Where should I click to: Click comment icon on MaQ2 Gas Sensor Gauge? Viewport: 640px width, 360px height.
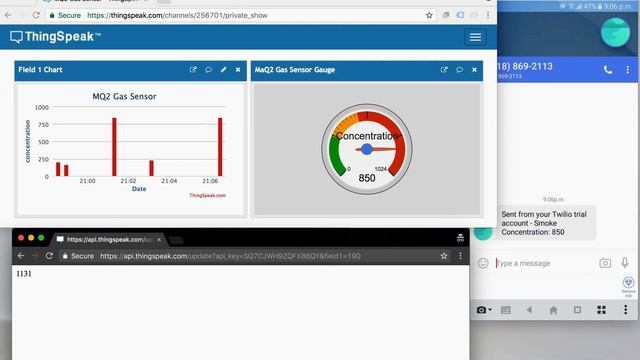tap(459, 70)
